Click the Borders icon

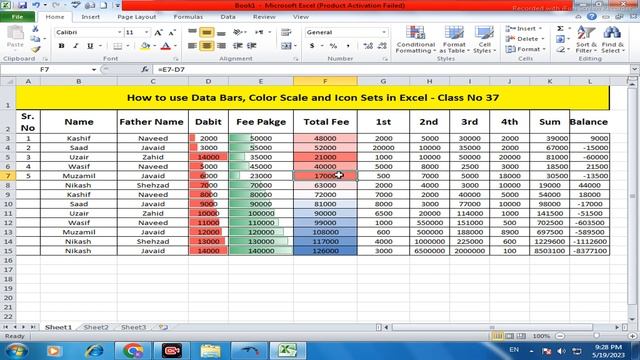(118, 46)
